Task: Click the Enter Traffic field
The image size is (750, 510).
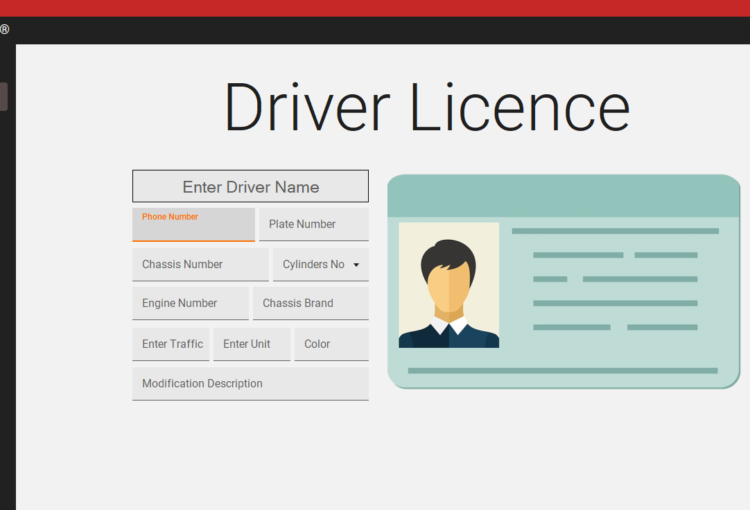Action: (171, 344)
